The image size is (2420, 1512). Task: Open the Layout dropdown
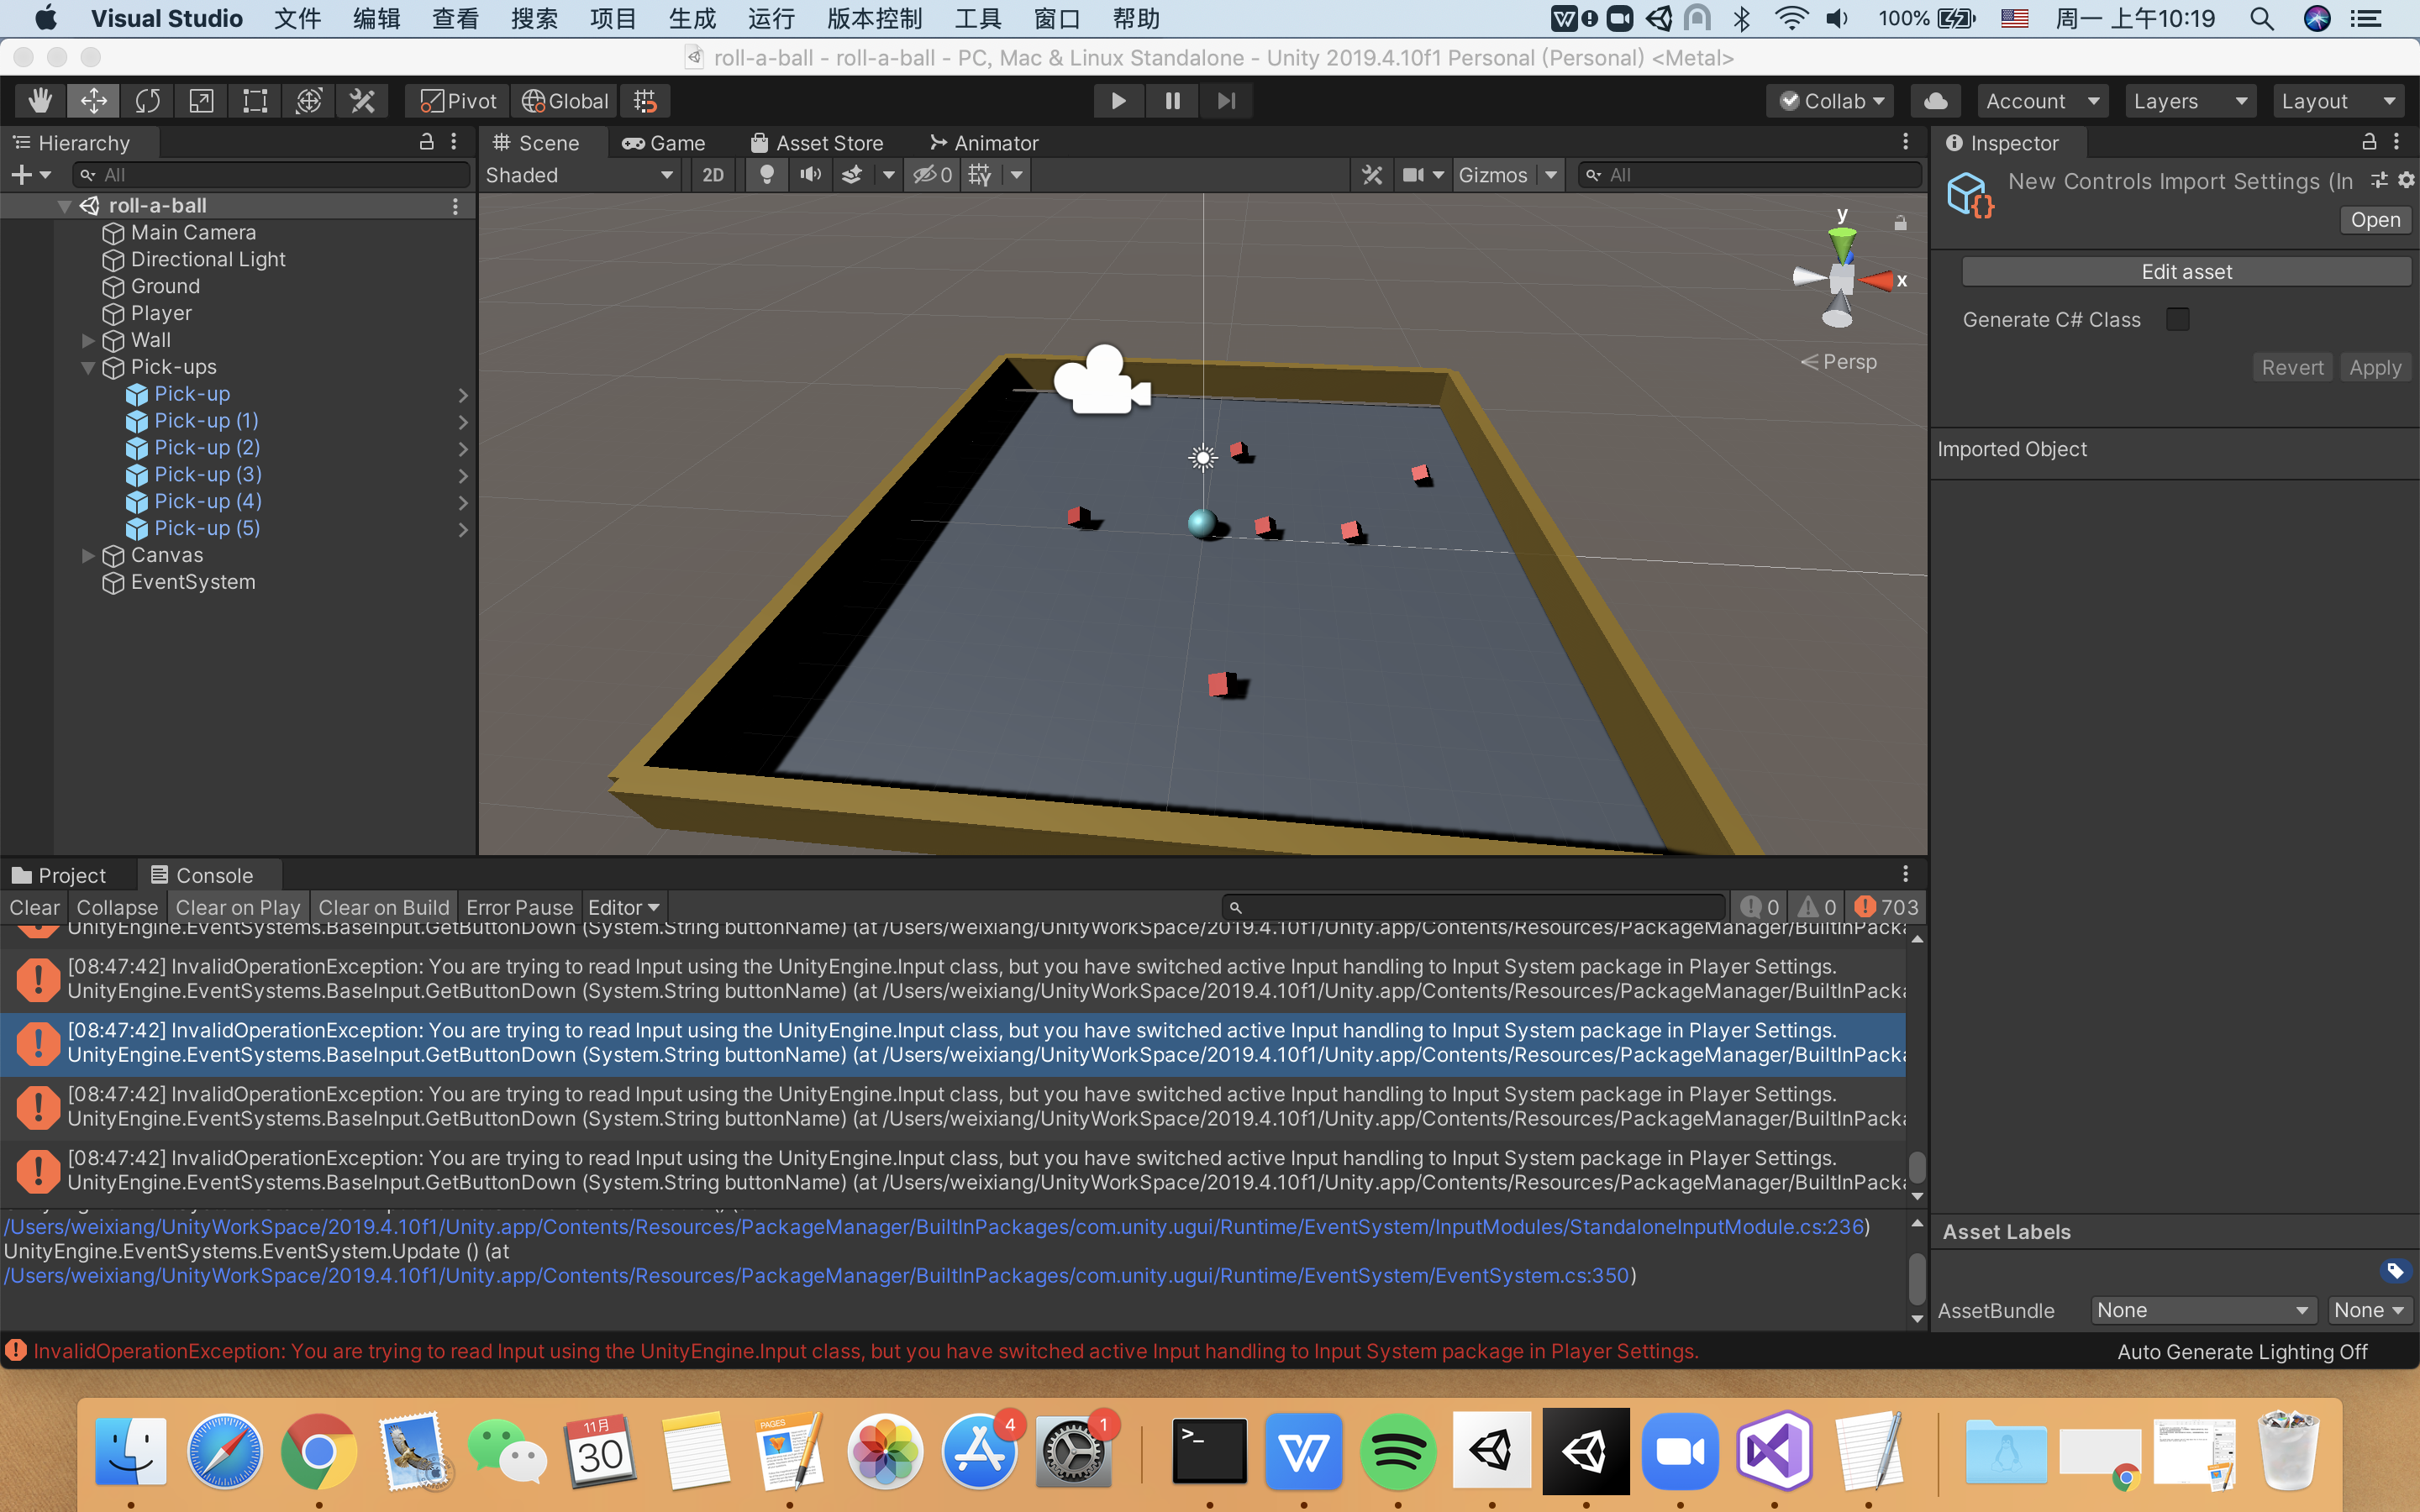click(x=2338, y=101)
